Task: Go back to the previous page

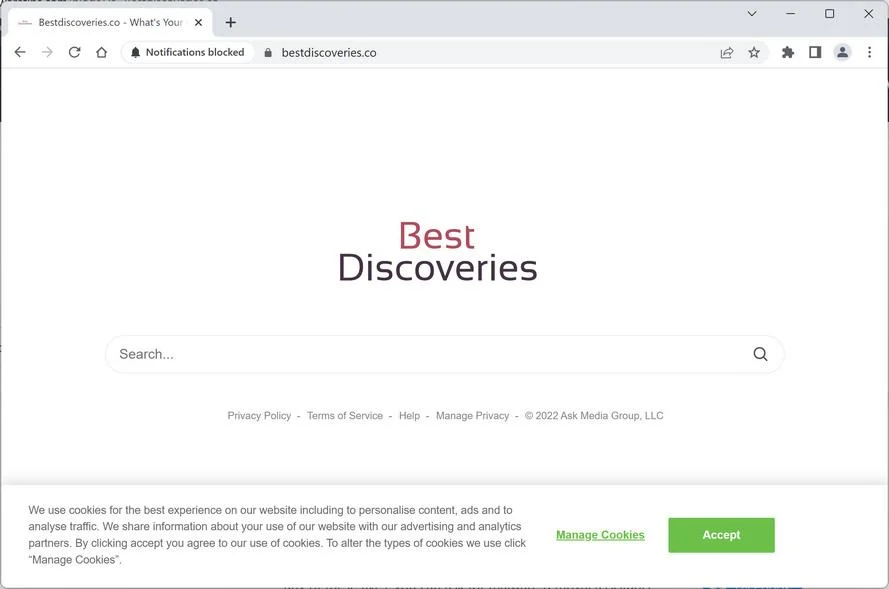Action: coord(20,52)
